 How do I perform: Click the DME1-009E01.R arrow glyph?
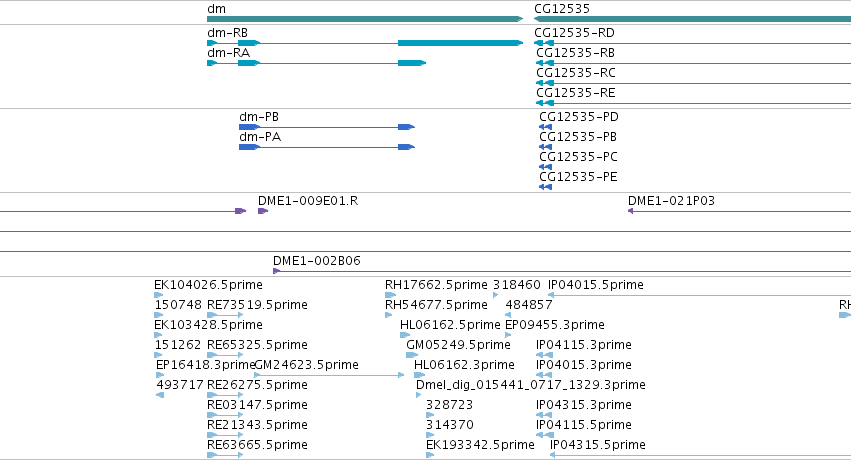[x=263, y=211]
